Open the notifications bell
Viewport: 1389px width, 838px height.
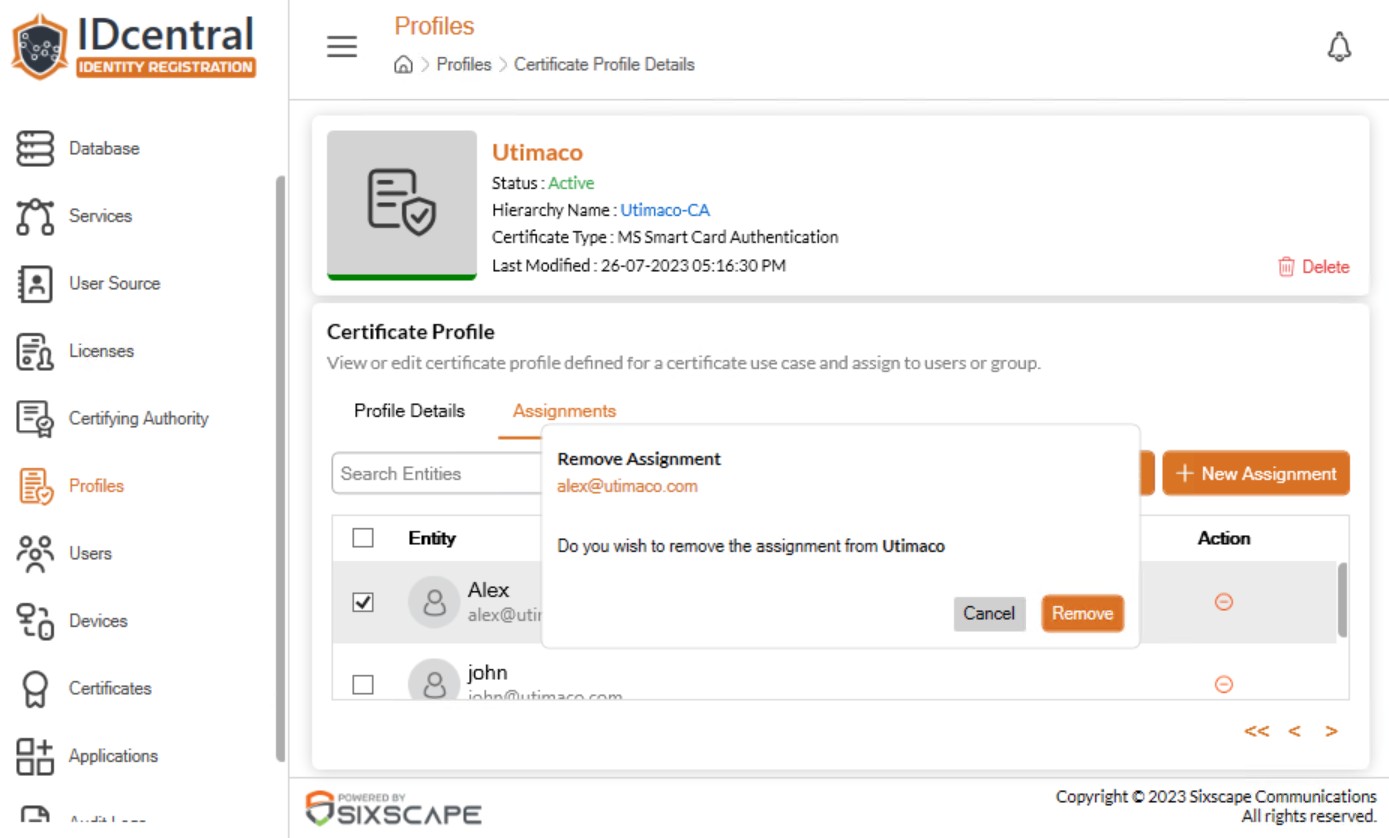pyautogui.click(x=1339, y=46)
